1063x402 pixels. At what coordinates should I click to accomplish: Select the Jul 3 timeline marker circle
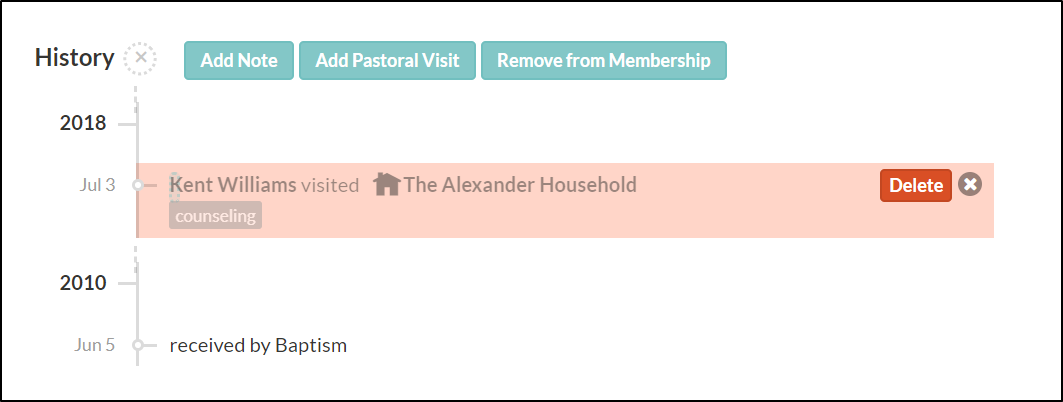pyautogui.click(x=138, y=184)
